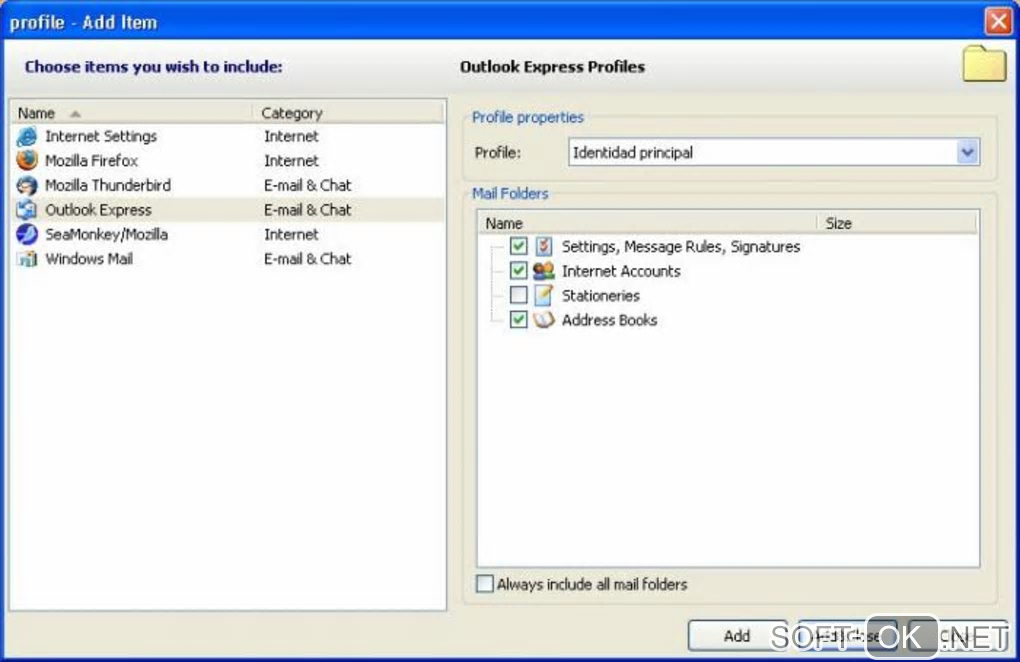Click the Mozilla Thunderbird icon
1020x662 pixels.
pyautogui.click(x=27, y=185)
